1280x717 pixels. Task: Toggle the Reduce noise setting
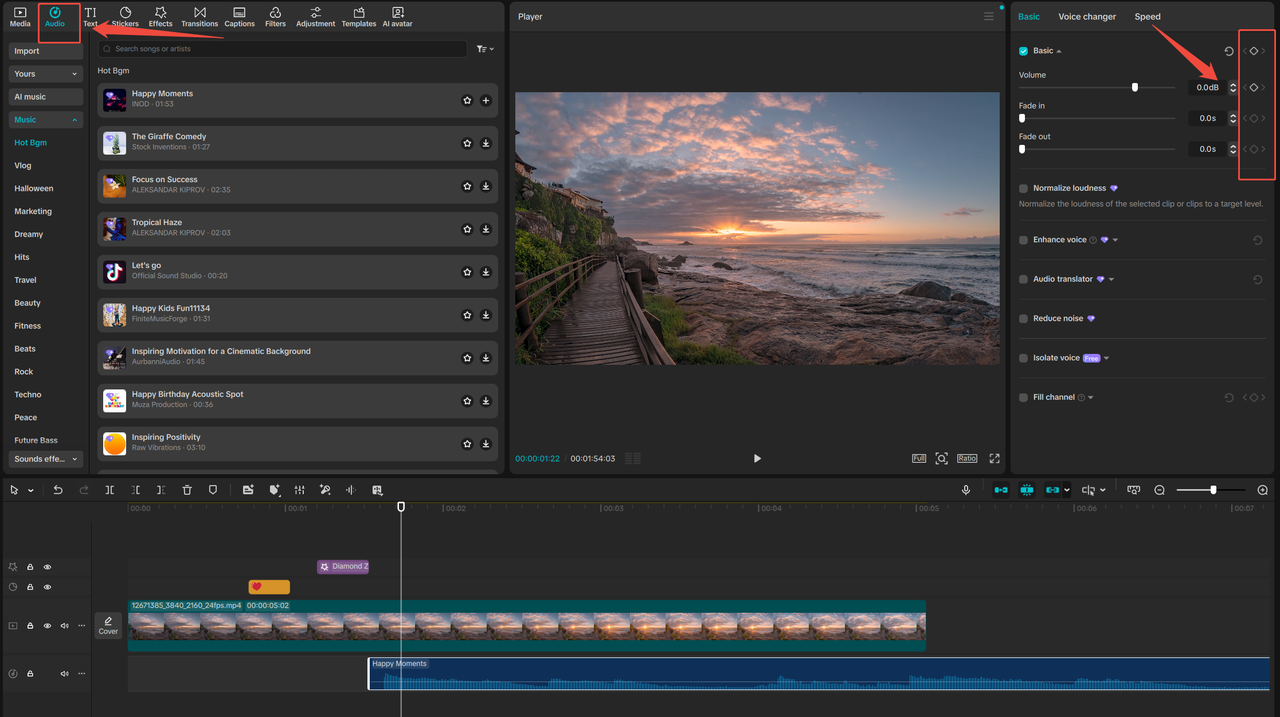(x=1022, y=318)
